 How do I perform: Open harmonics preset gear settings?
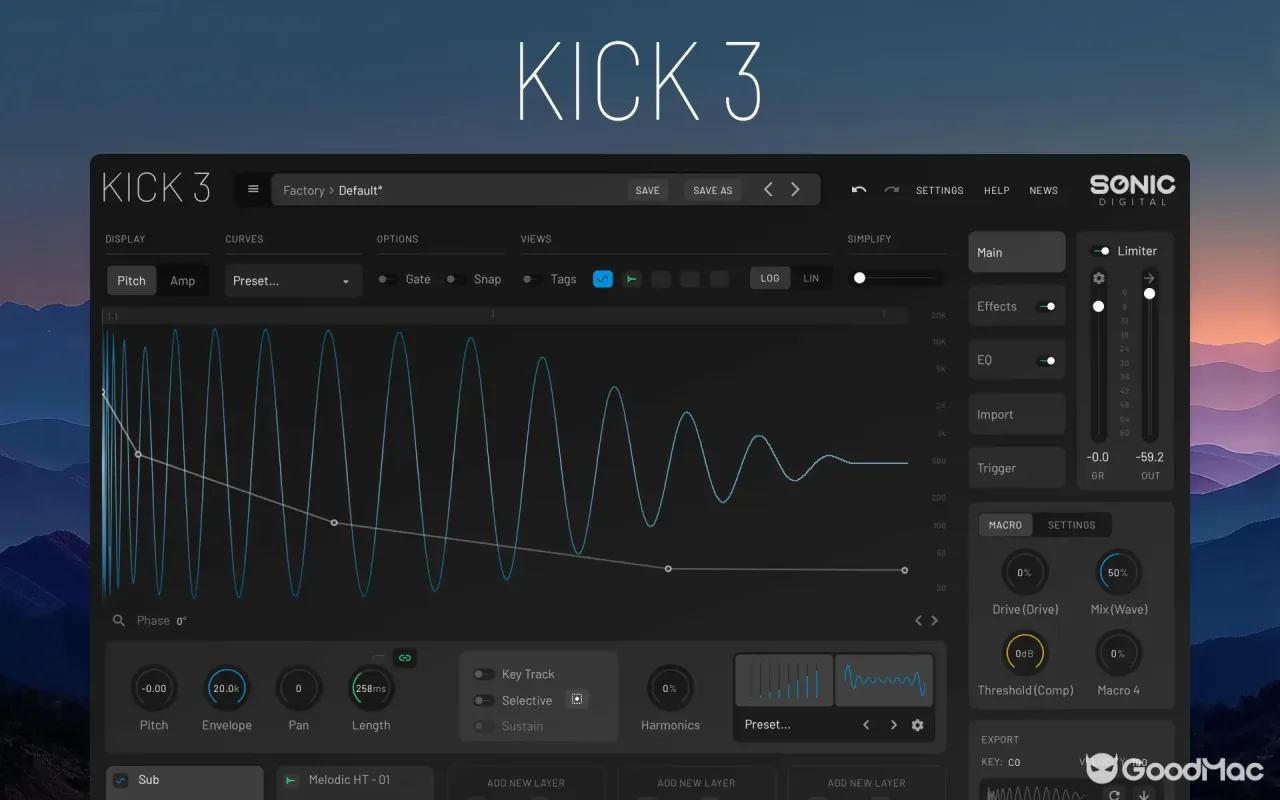[917, 725]
